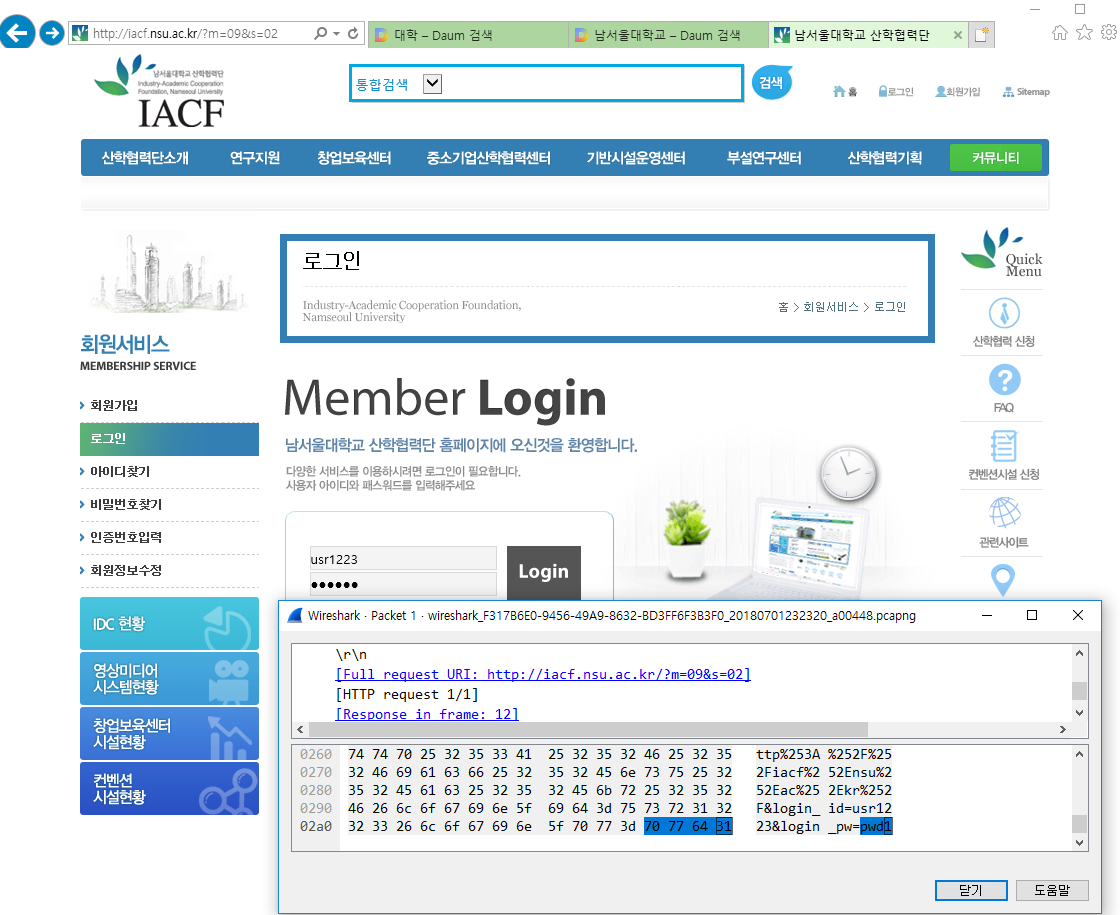Click the 로그인 link in header
Image resolution: width=1120 pixels, height=915 pixels.
click(896, 91)
